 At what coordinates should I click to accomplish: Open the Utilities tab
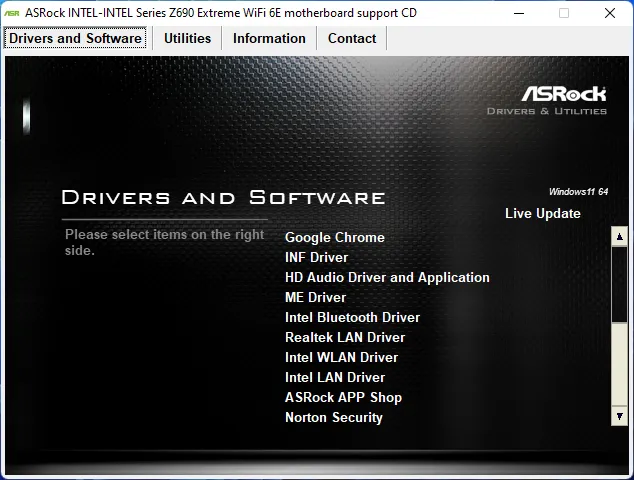point(187,38)
